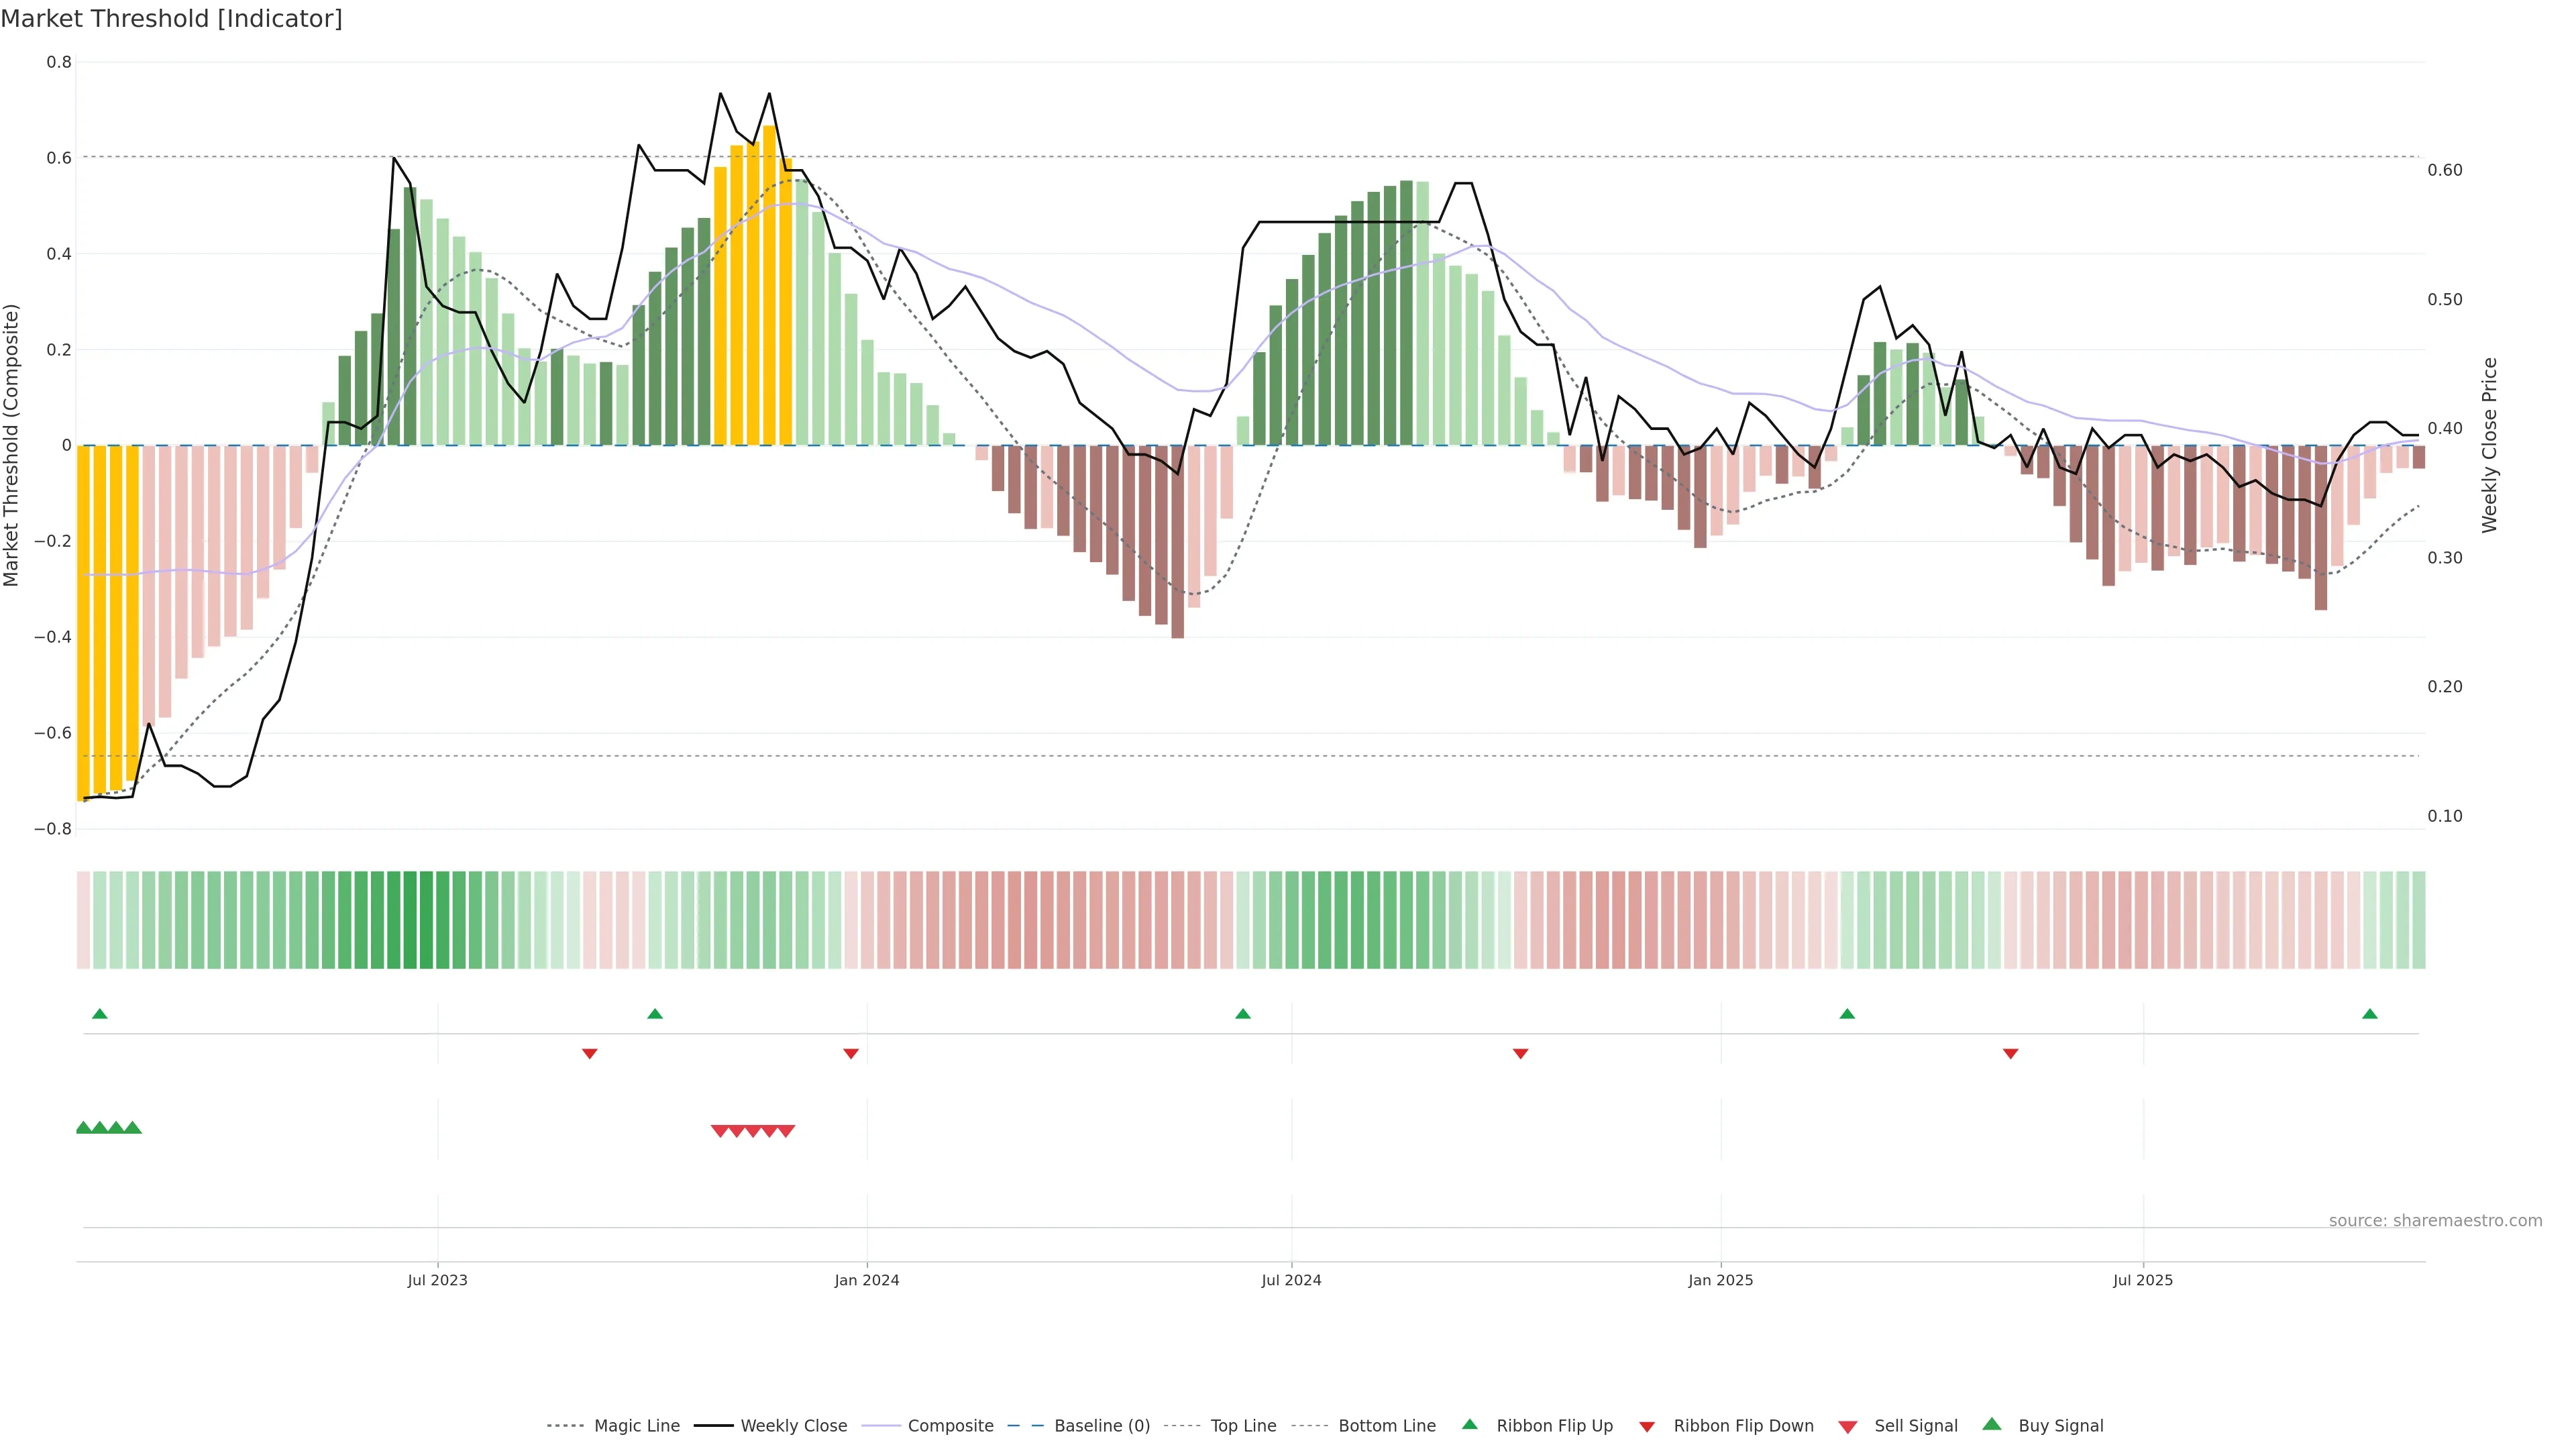Click the rightmost red Sell Signal triangle
The height and width of the screenshot is (1449, 2576).
(x=786, y=1131)
